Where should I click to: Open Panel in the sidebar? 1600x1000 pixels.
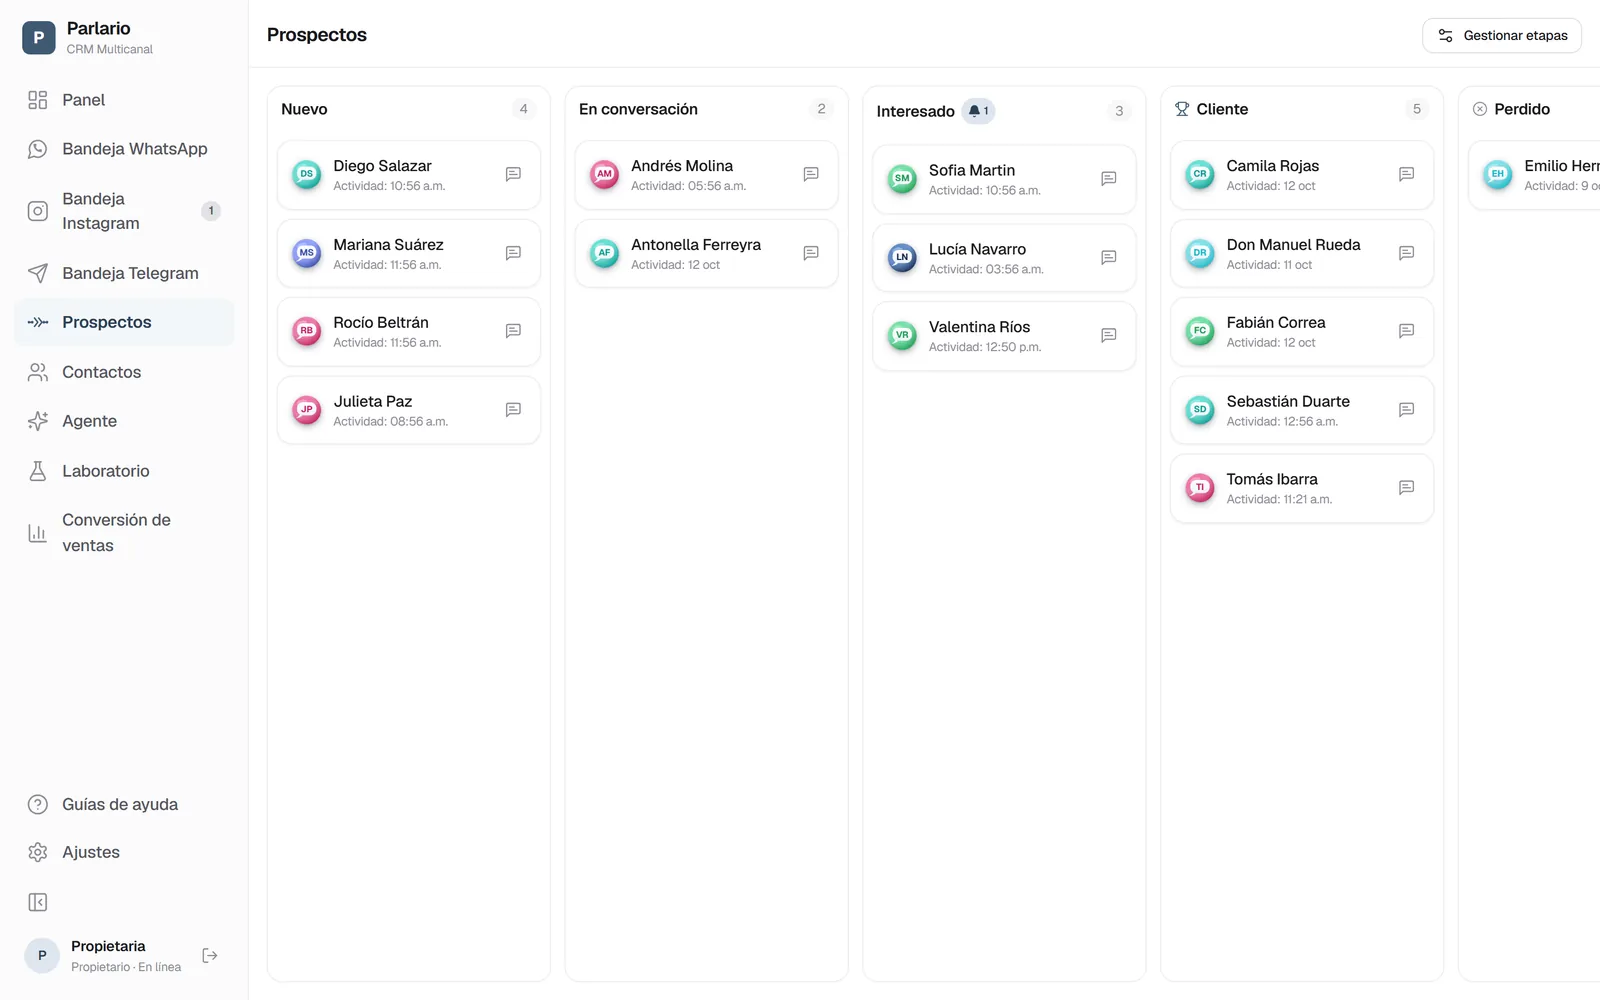124,100
